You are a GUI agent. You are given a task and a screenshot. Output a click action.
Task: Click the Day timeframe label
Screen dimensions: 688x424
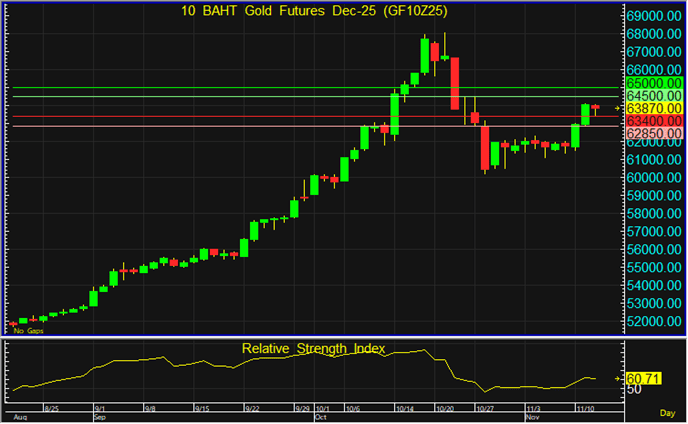coord(667,412)
